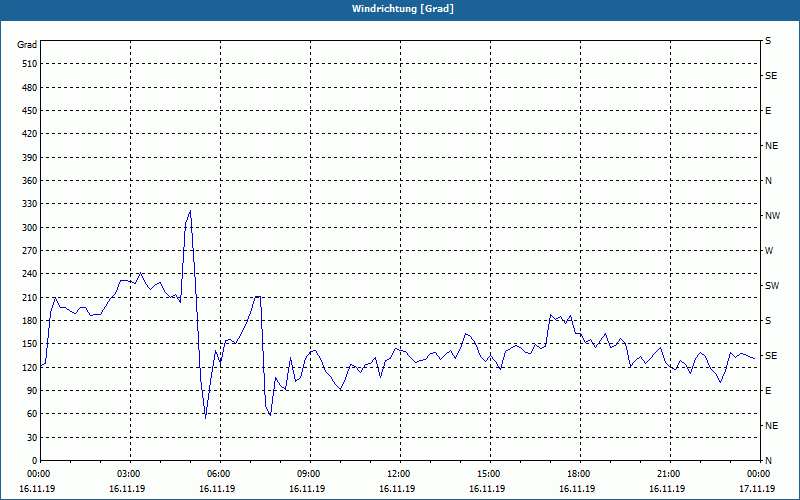Screen dimensions: 800x500
Task: Select the y-axis value '150'
Action: click(x=30, y=344)
